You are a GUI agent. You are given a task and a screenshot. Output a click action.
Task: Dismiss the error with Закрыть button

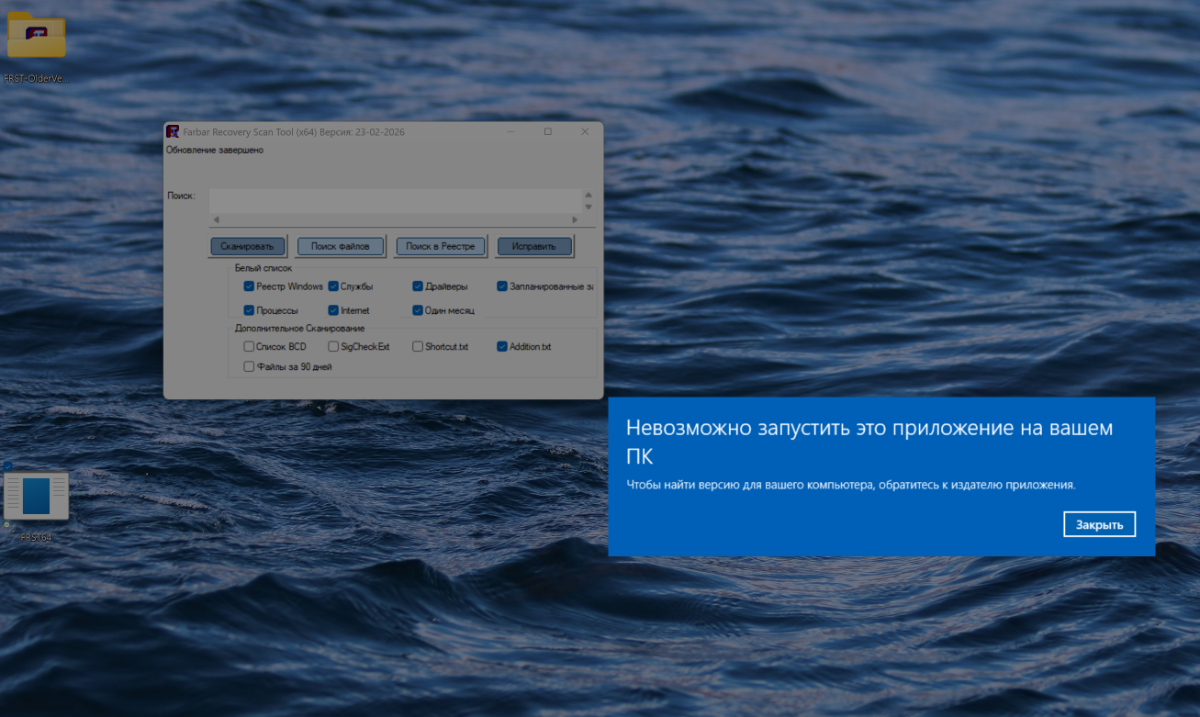1099,524
